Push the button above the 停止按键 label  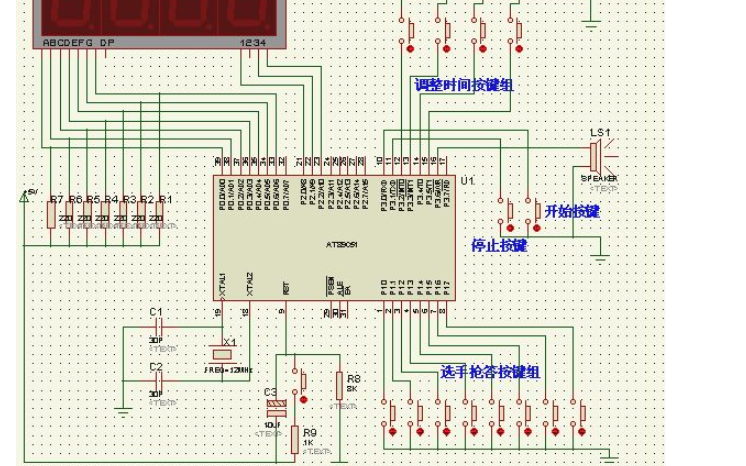click(x=506, y=214)
